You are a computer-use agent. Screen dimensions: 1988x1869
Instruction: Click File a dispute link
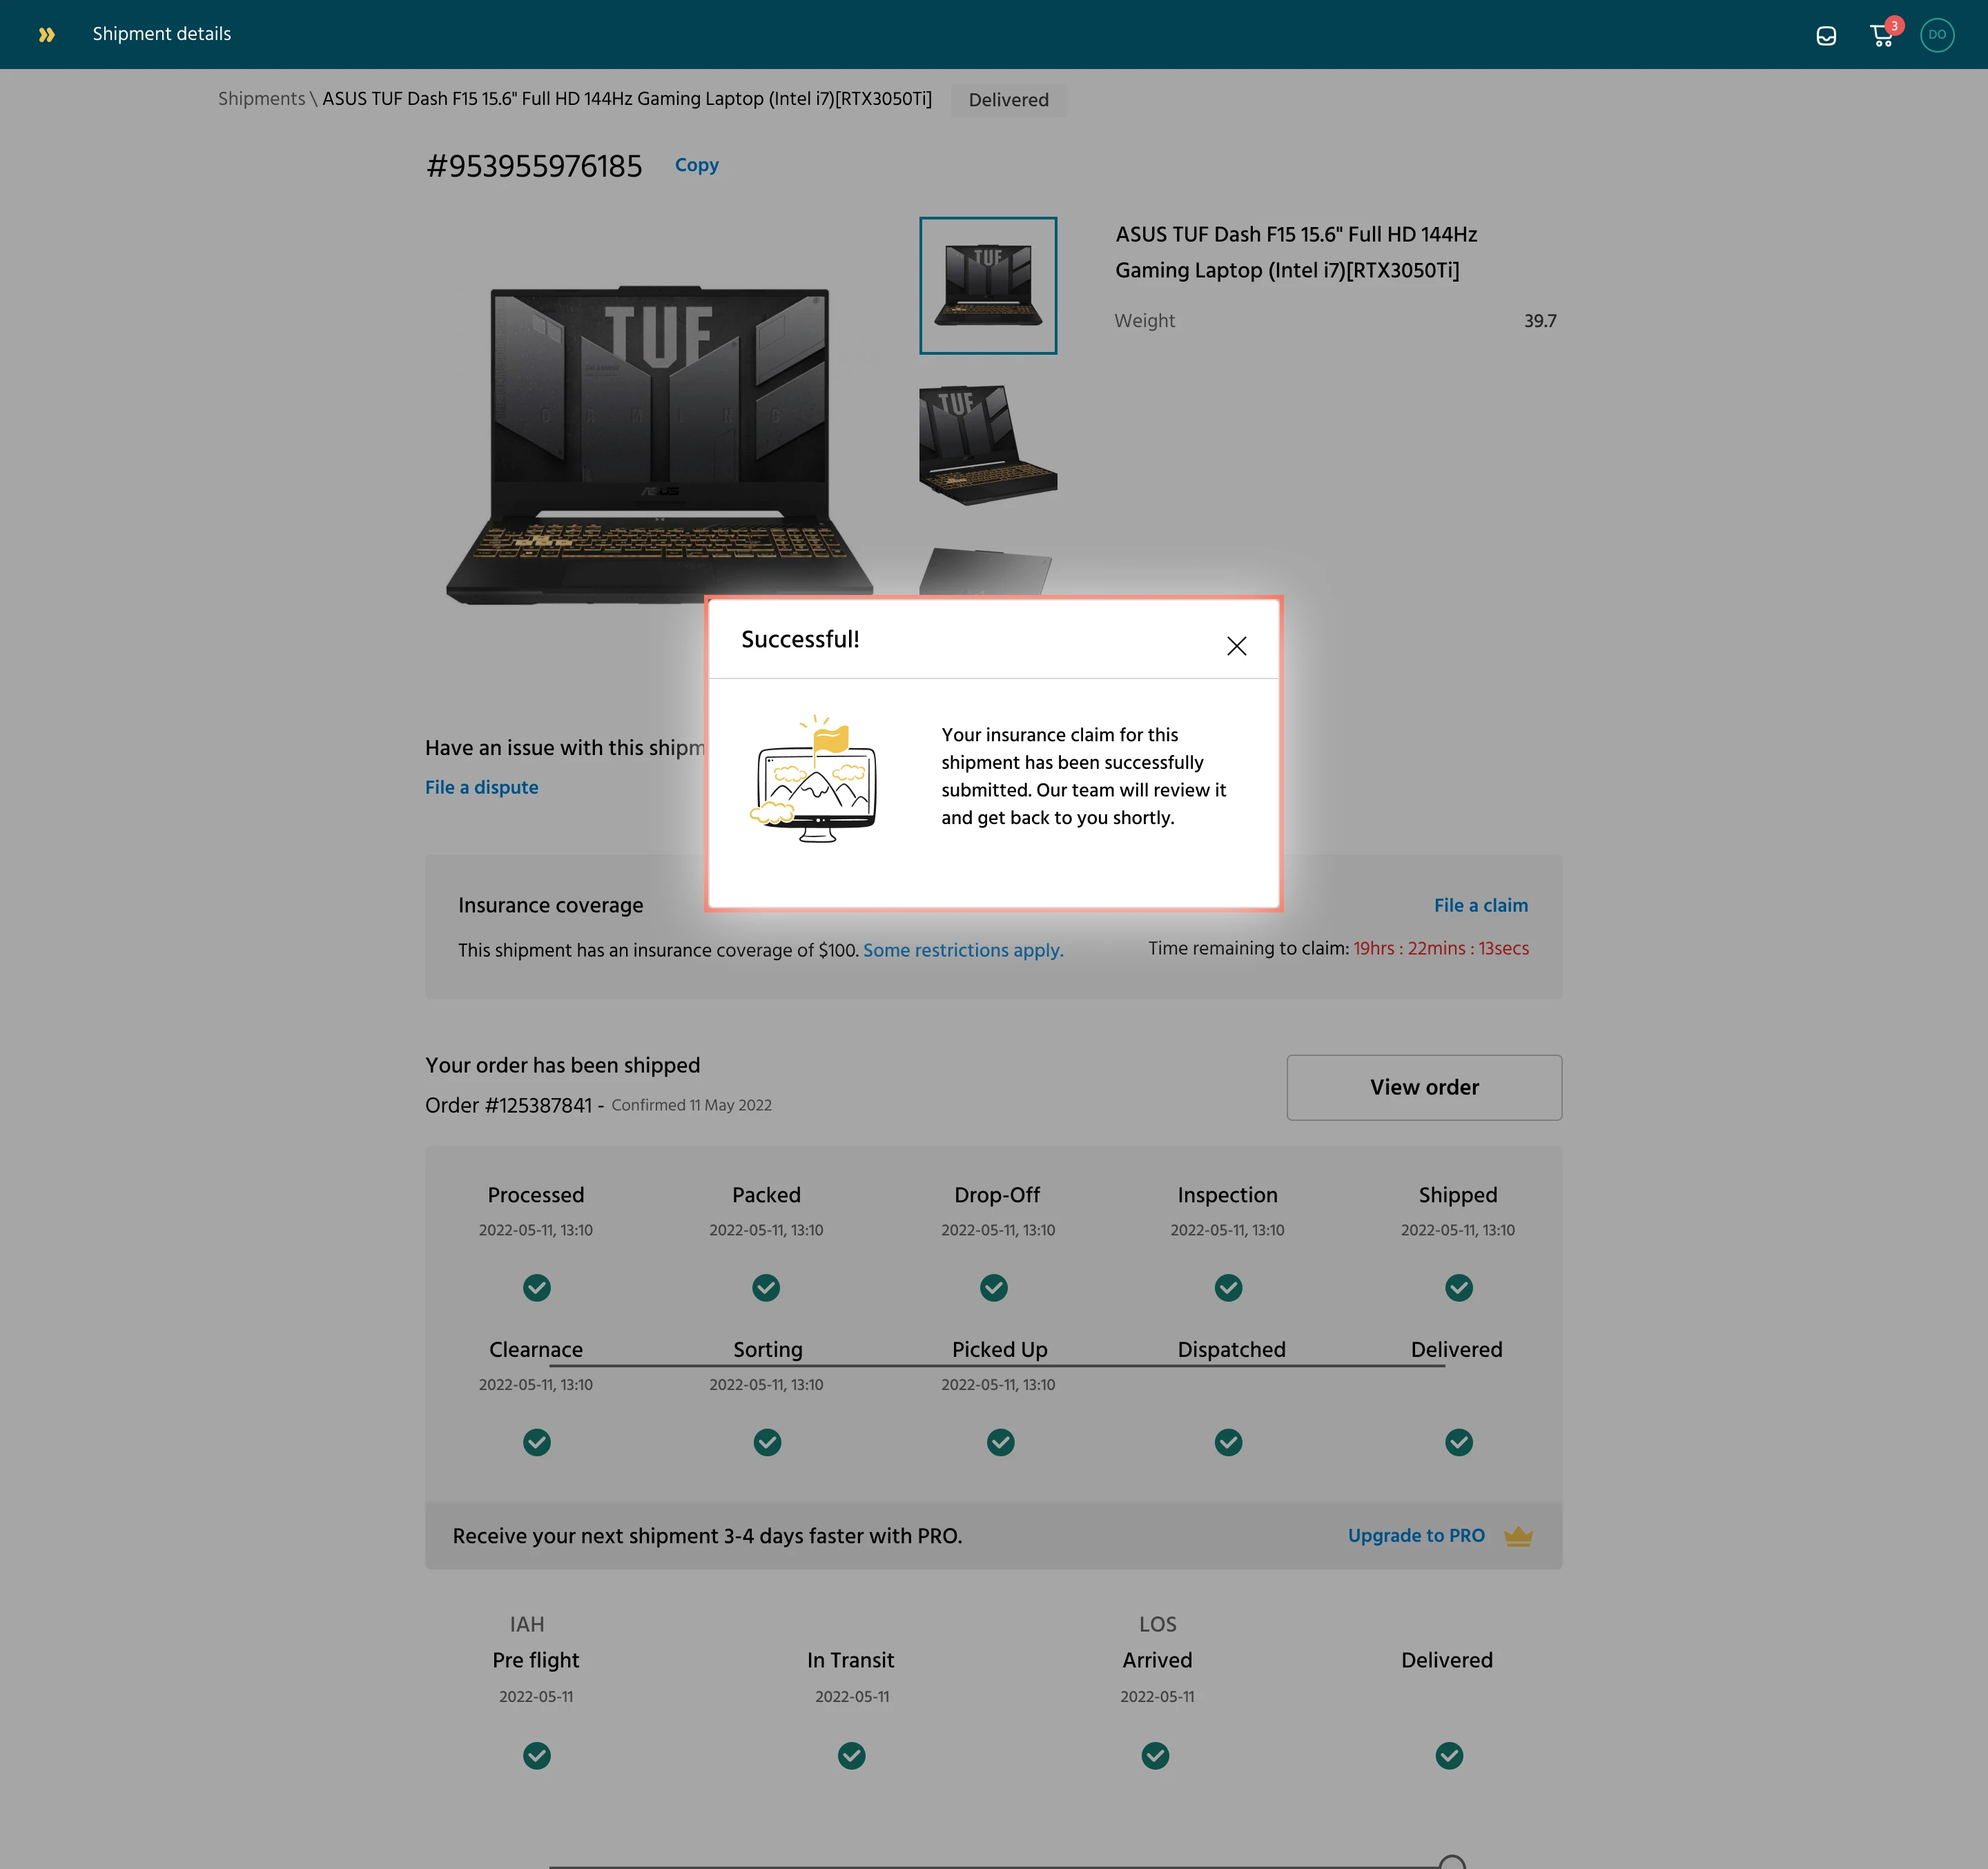pyautogui.click(x=481, y=787)
